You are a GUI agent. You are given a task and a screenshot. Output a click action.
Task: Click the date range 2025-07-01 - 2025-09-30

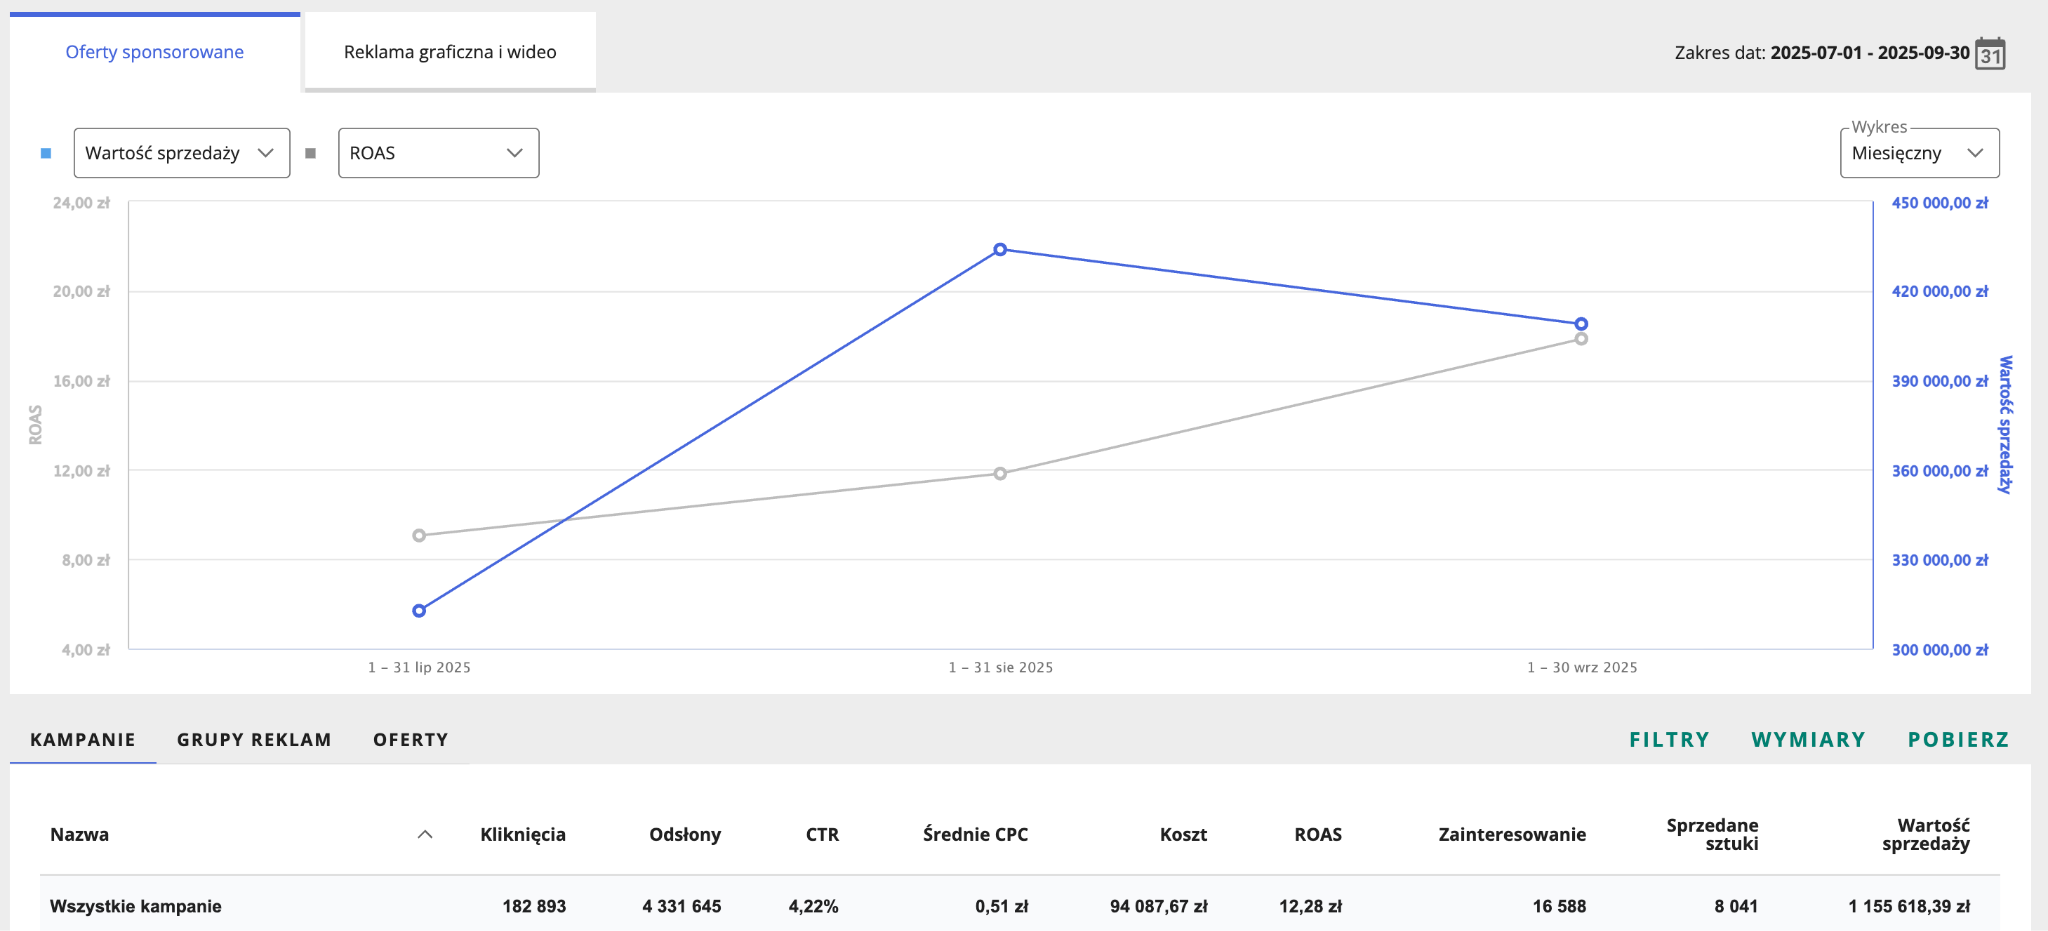tap(1870, 53)
